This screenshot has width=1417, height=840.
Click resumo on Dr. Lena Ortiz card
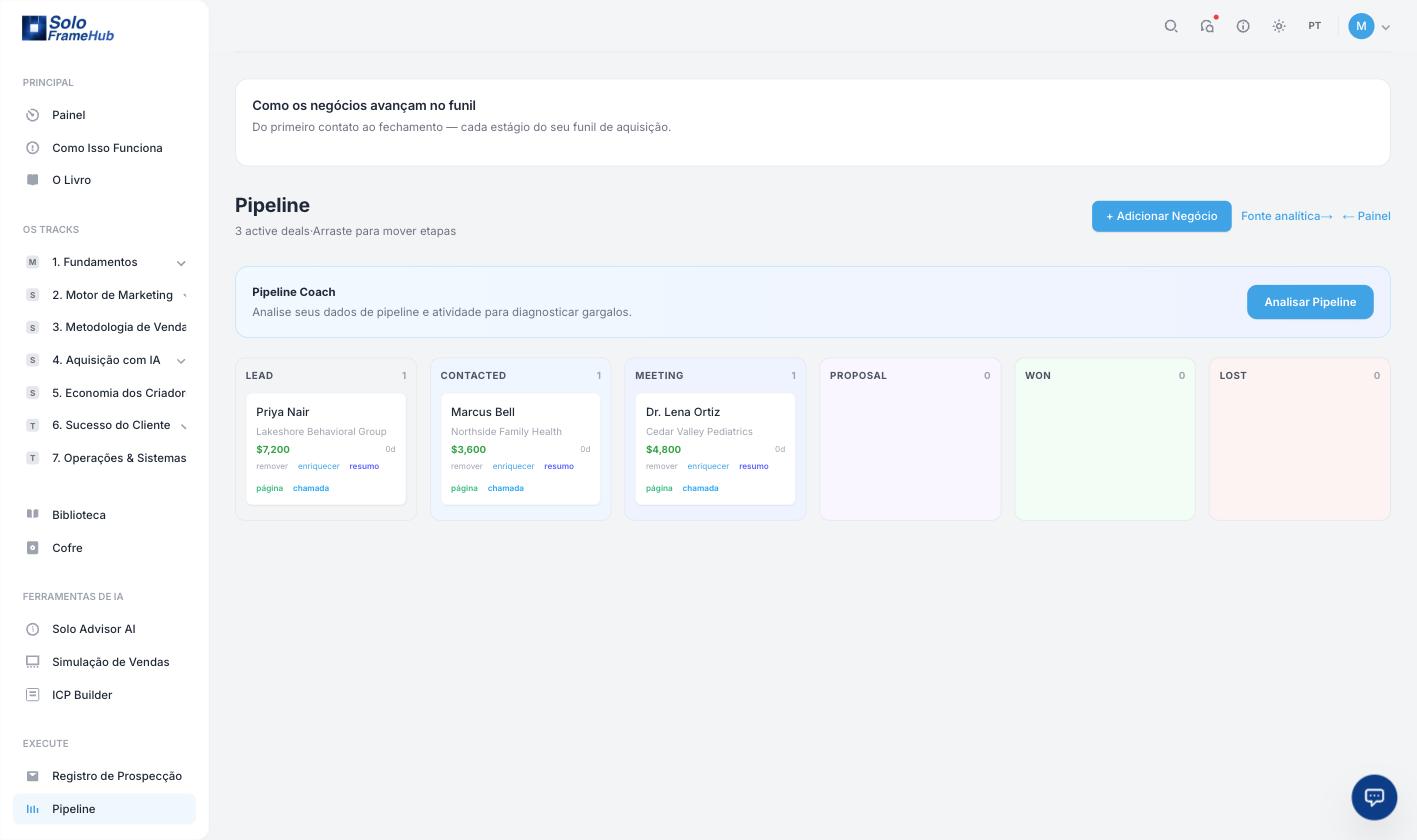pyautogui.click(x=754, y=466)
